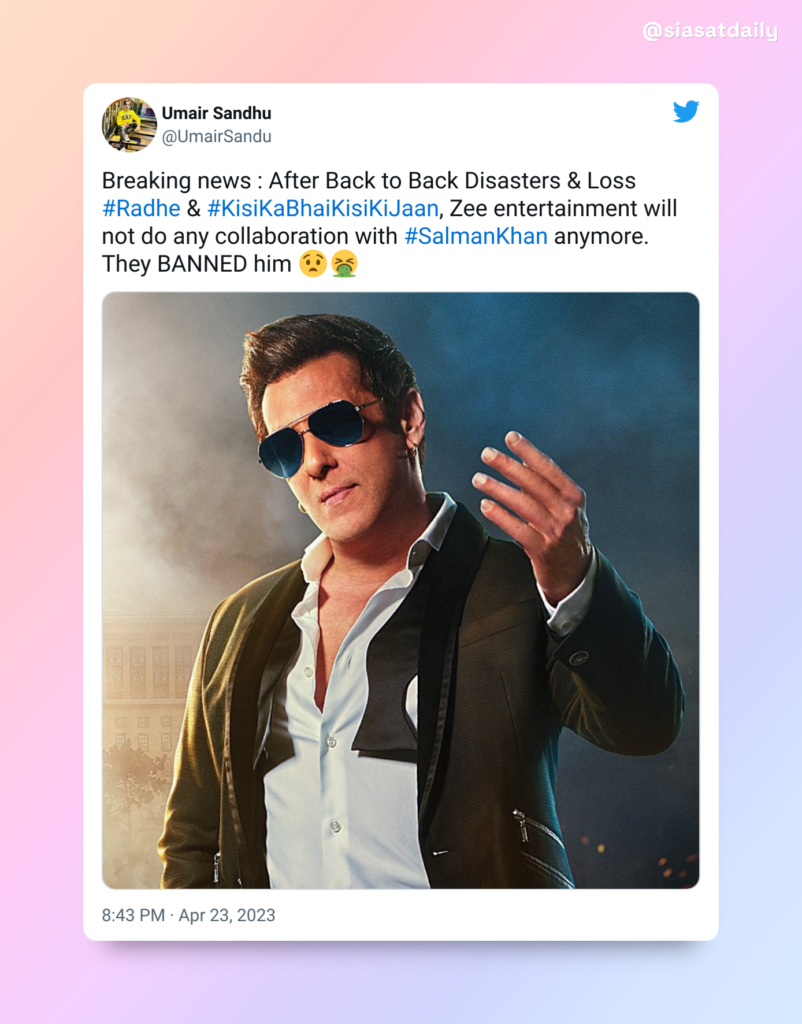The image size is (802, 1024).
Task: Click the white shirt in the photo
Action: (340, 718)
